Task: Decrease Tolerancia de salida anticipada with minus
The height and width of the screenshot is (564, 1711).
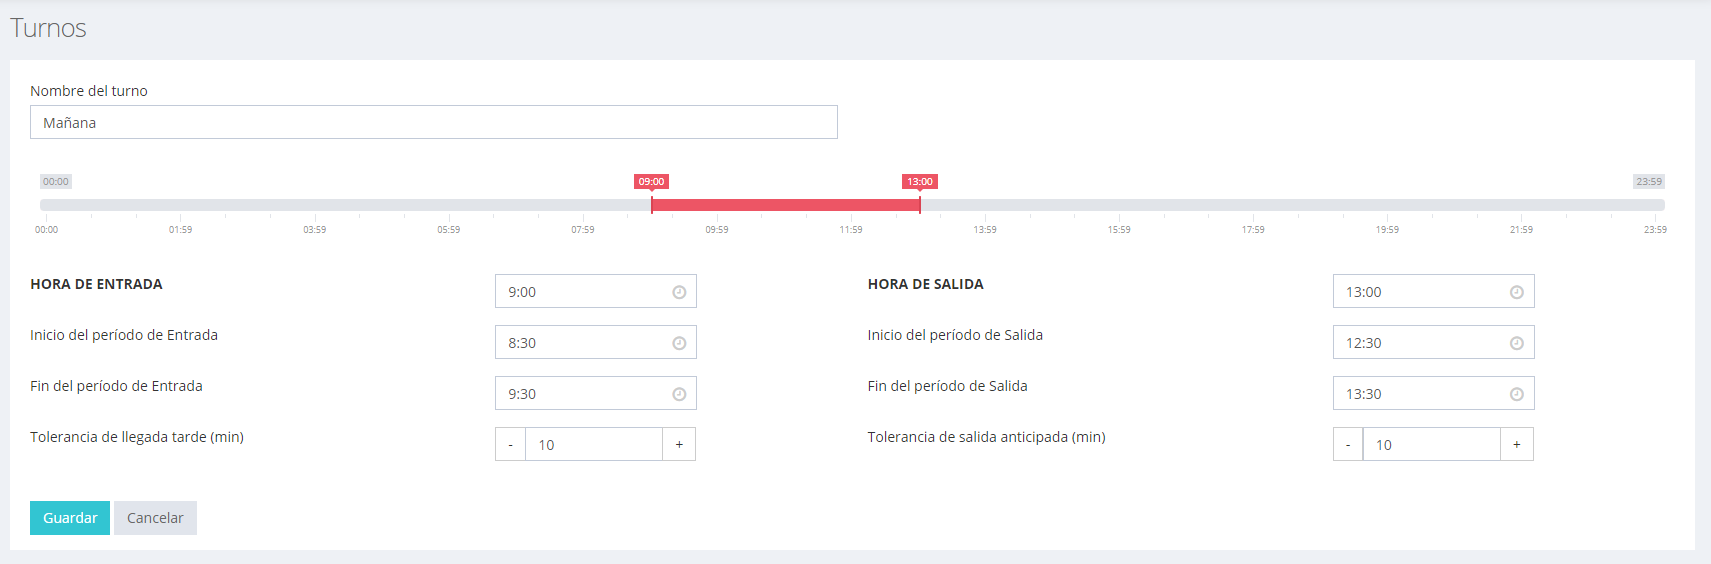Action: pyautogui.click(x=1348, y=444)
